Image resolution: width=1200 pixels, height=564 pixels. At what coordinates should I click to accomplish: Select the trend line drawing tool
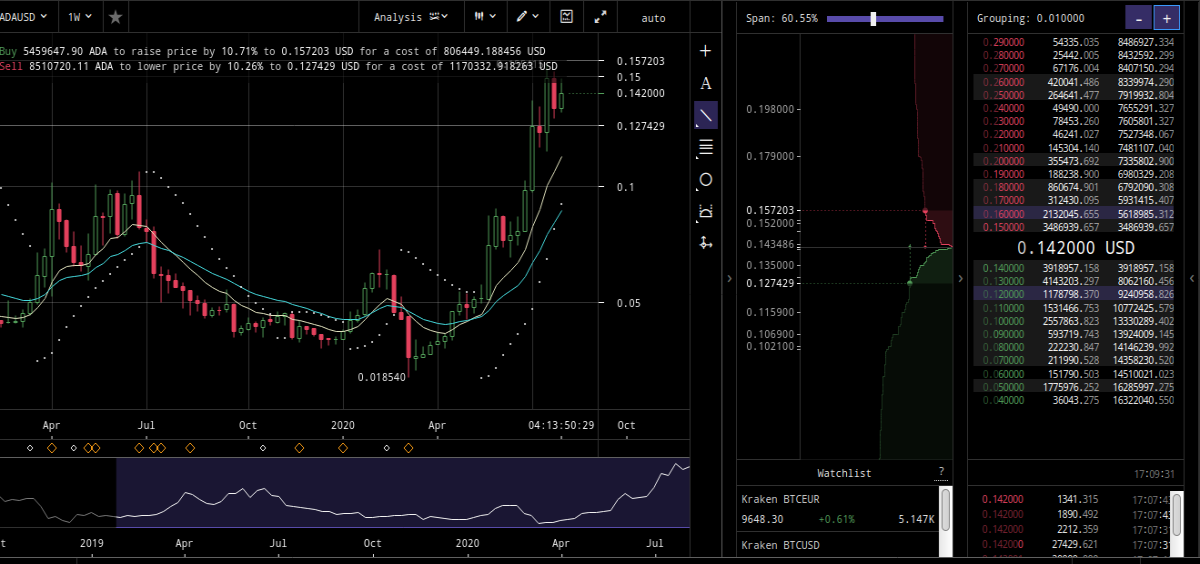click(706, 115)
